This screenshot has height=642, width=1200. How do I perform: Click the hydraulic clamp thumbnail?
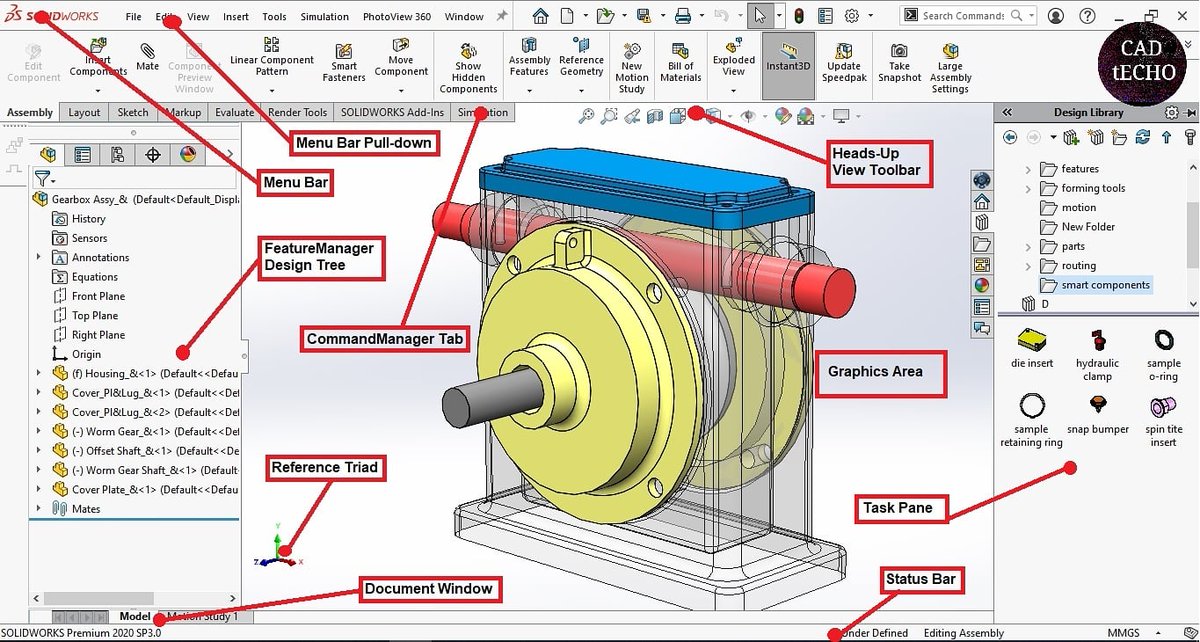point(1097,357)
